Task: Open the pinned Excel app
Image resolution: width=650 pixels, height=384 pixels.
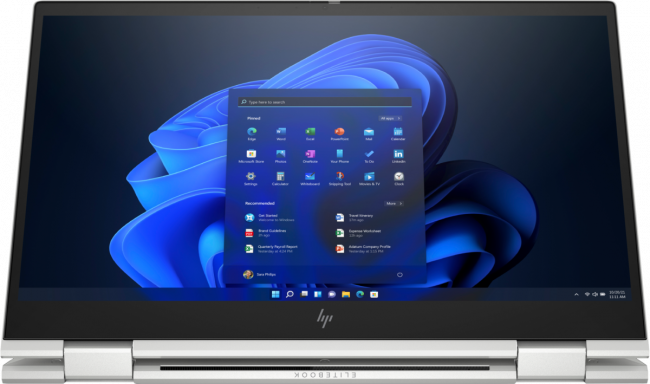Action: coord(310,134)
